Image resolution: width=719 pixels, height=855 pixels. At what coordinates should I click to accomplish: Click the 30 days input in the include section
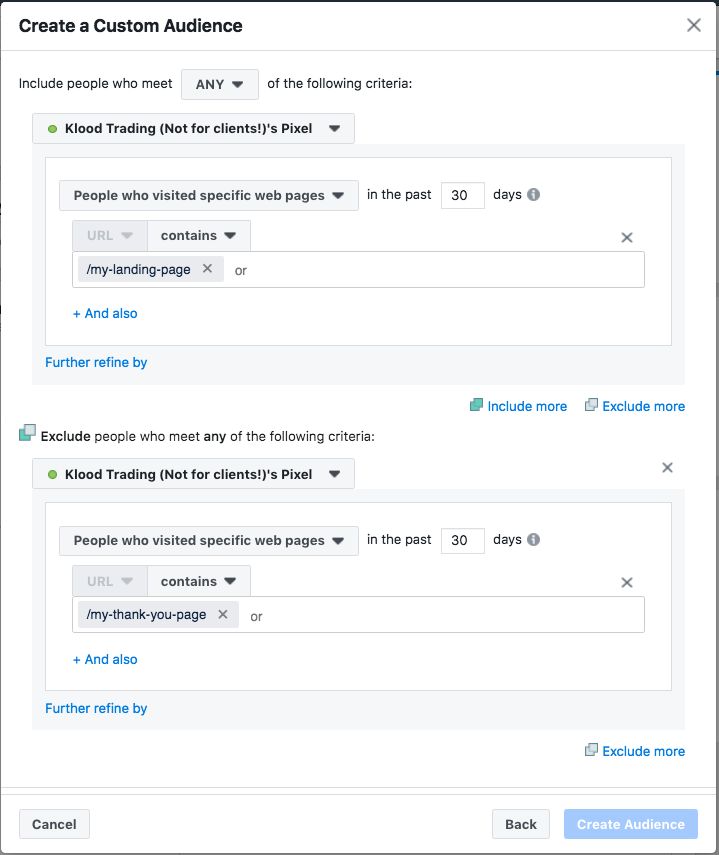[462, 195]
